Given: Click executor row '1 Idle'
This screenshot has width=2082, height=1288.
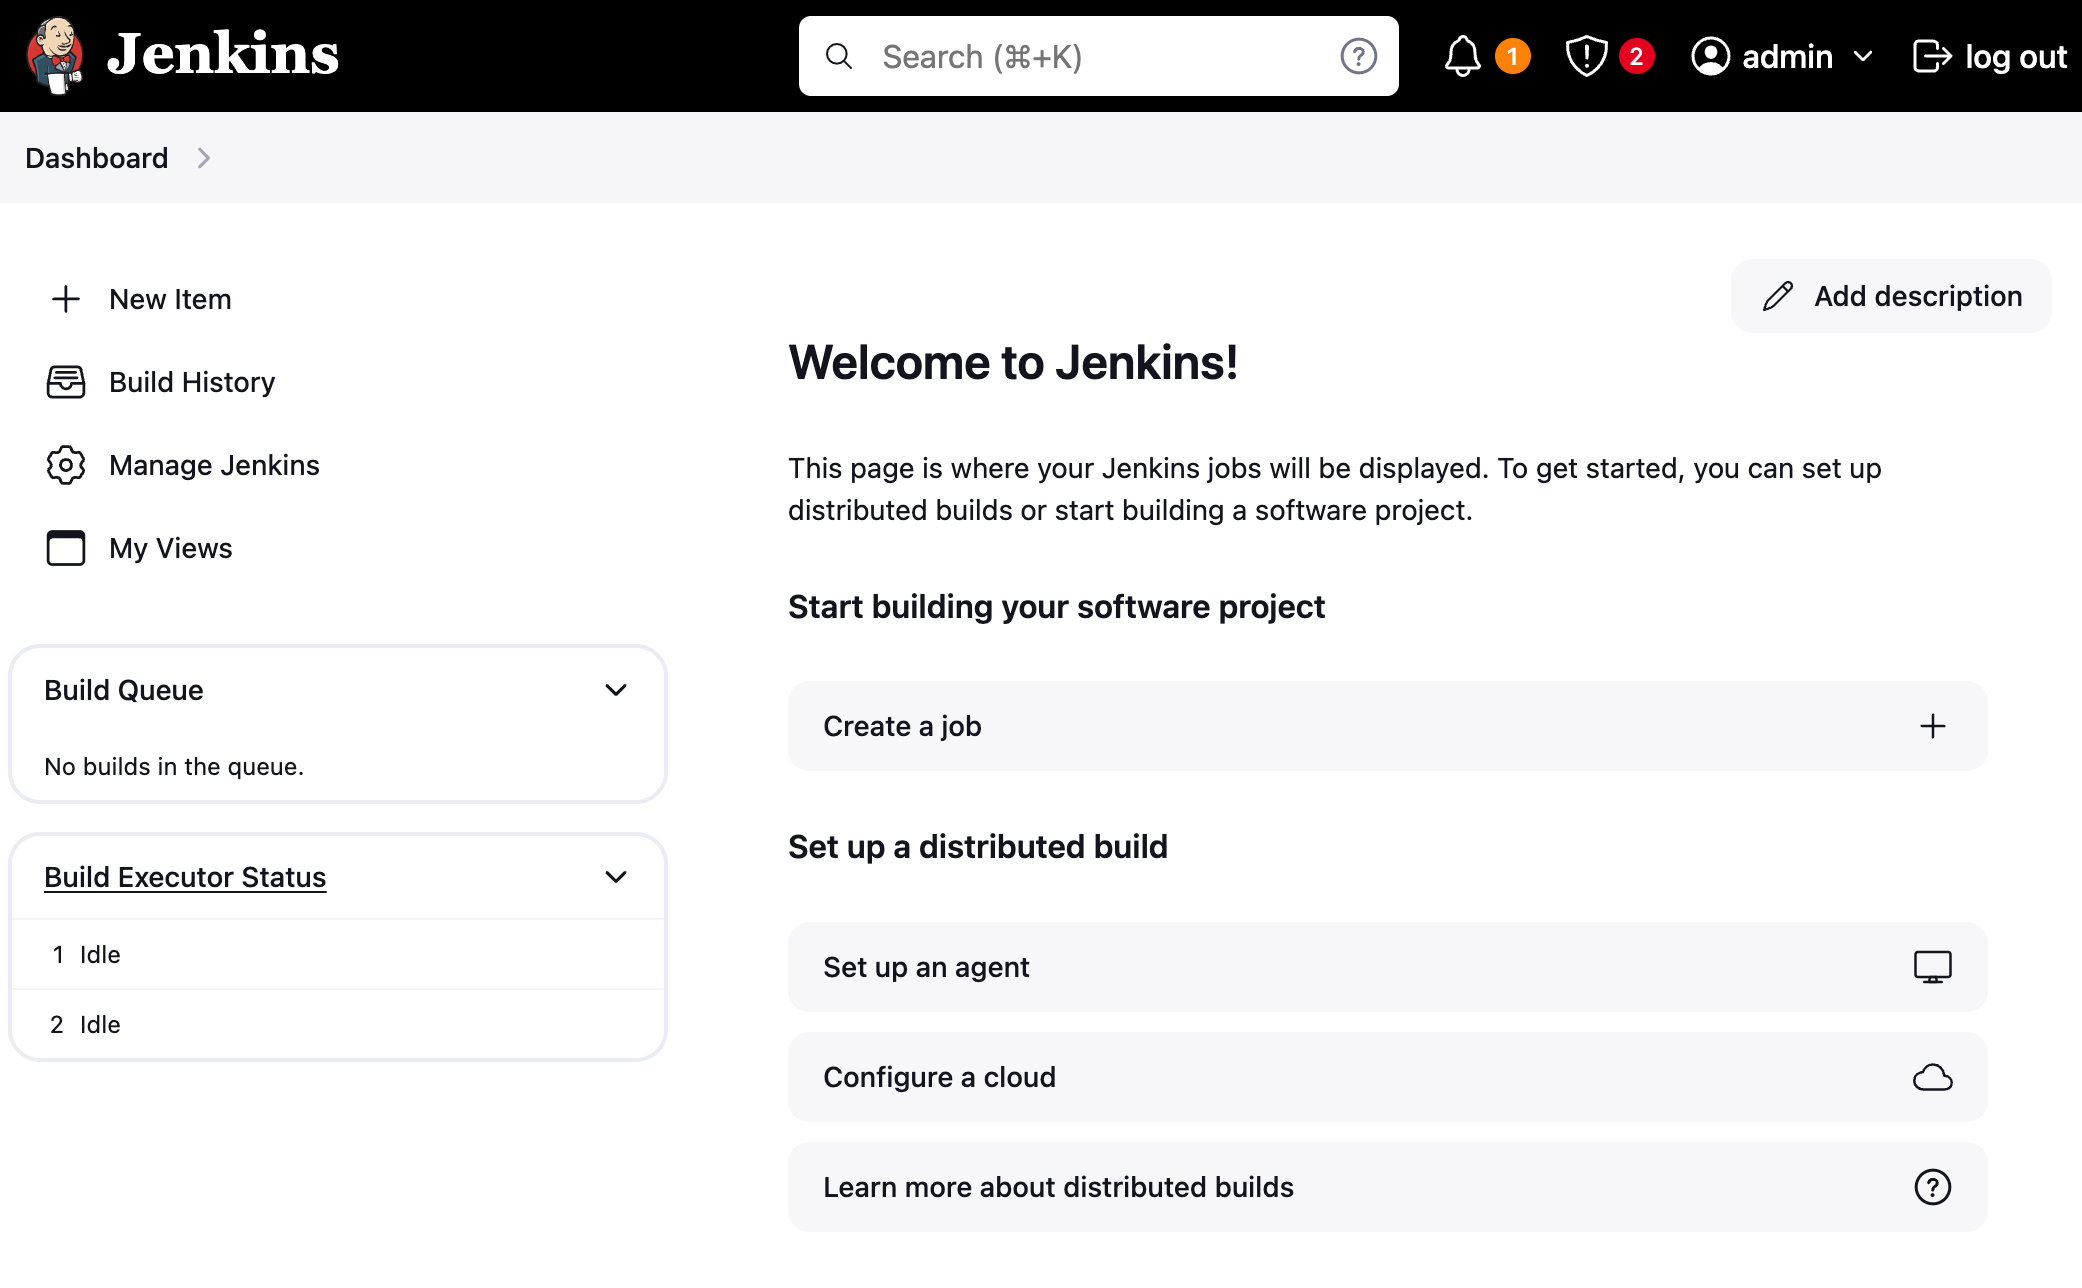Looking at the screenshot, I should [x=338, y=955].
